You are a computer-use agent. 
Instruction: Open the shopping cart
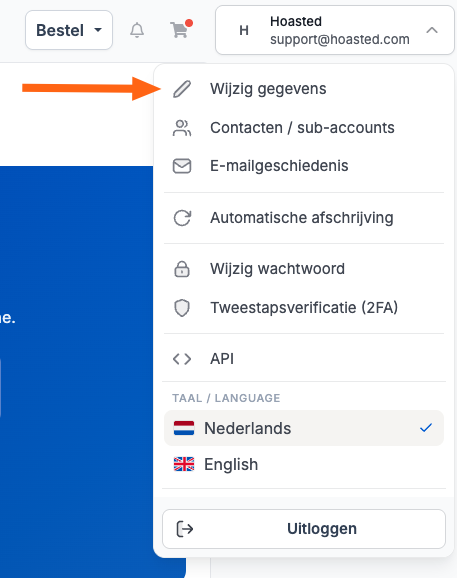181,29
